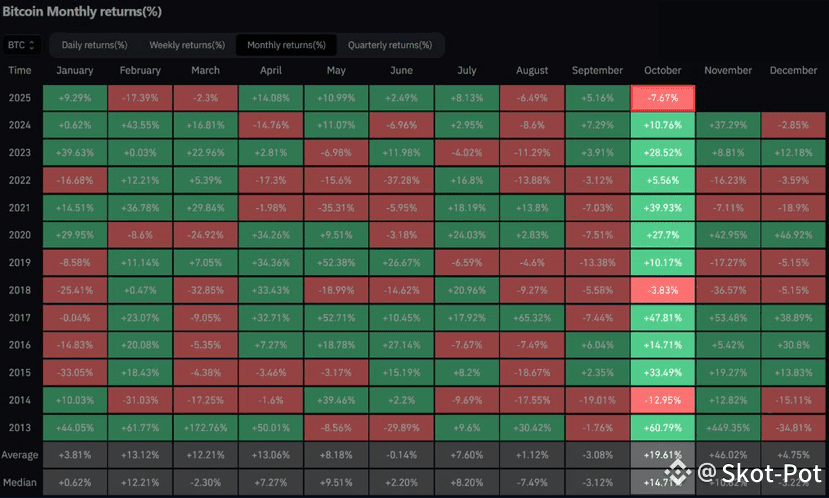Viewport: 829px width, 498px height.
Task: Click 2016 December cell +30.8%
Action: click(793, 345)
